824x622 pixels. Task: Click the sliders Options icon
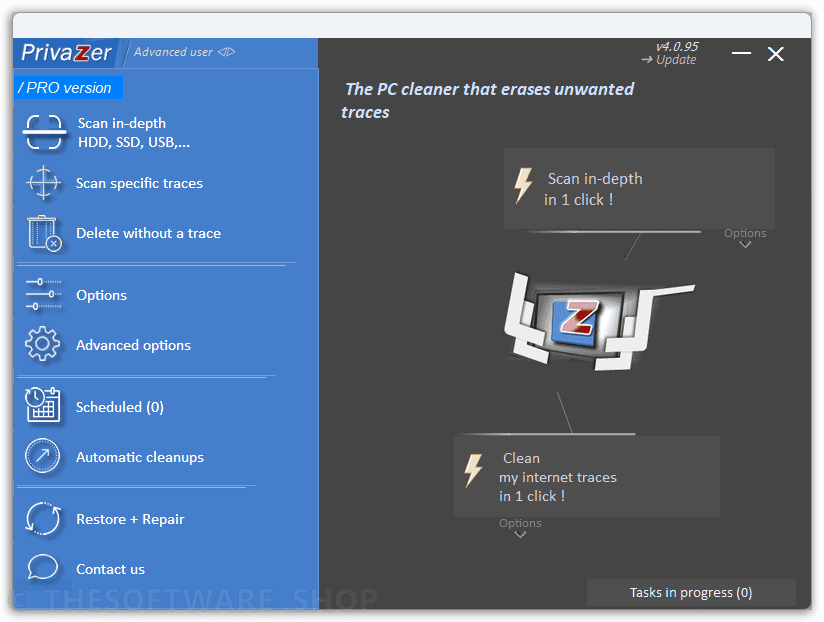(44, 295)
